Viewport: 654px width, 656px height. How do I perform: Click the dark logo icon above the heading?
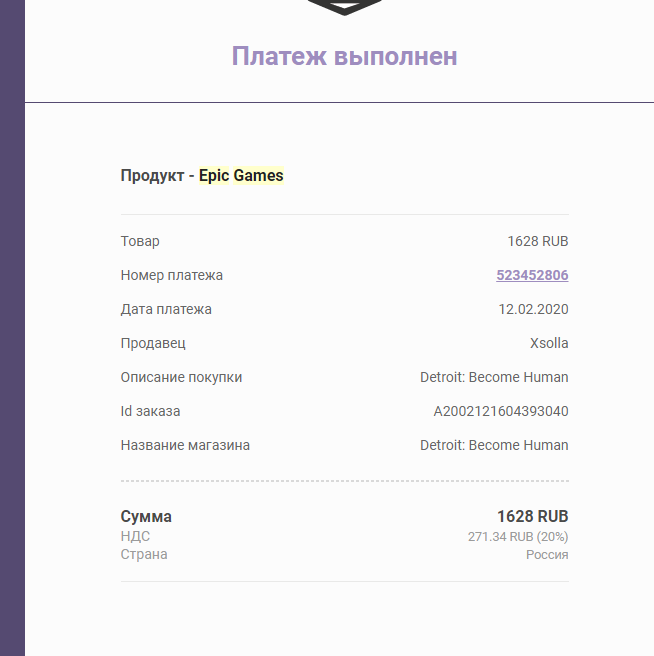pos(344,8)
